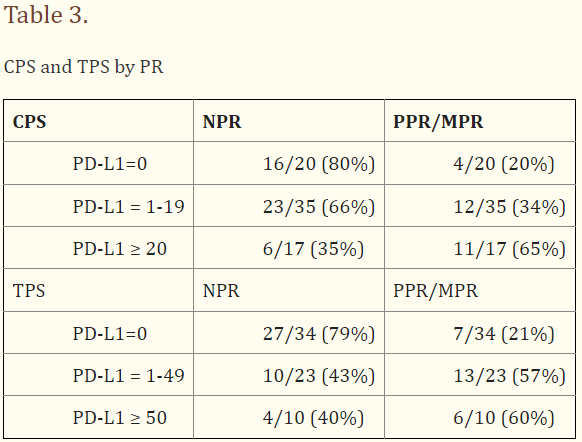Click the Table 3. heading
The image size is (582, 442).
pos(46,15)
